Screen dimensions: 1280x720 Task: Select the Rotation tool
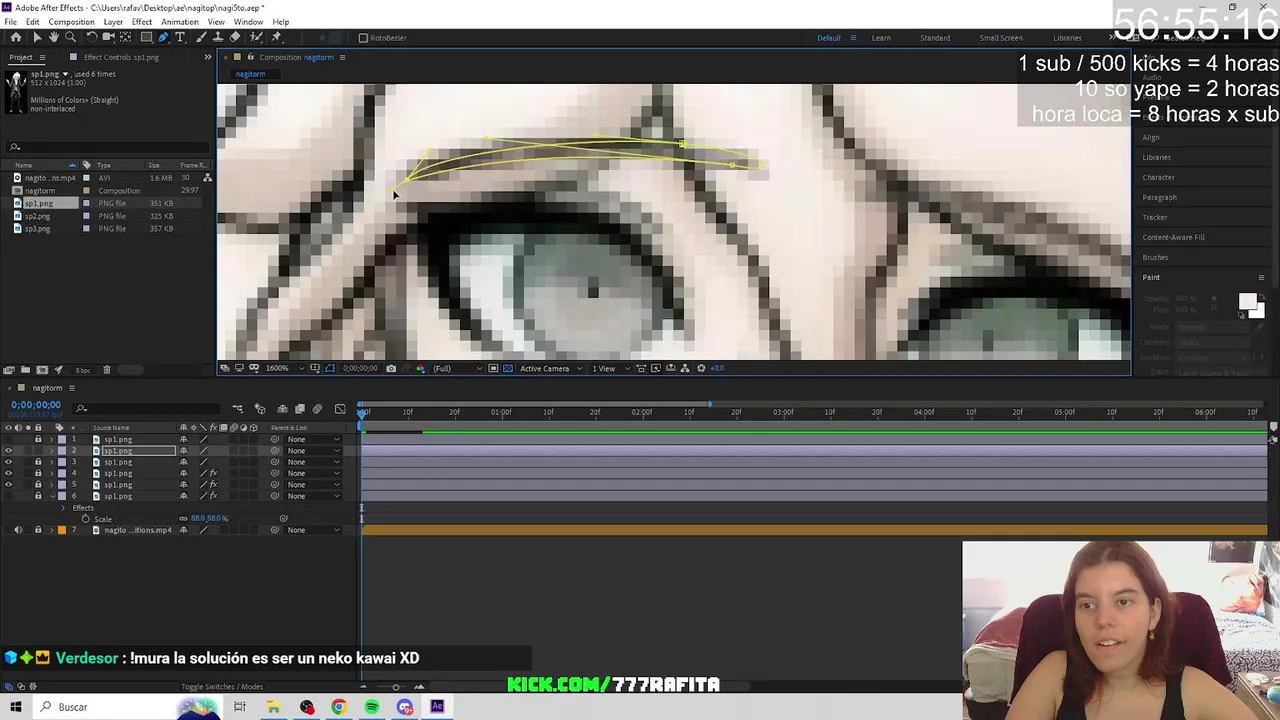[92, 37]
